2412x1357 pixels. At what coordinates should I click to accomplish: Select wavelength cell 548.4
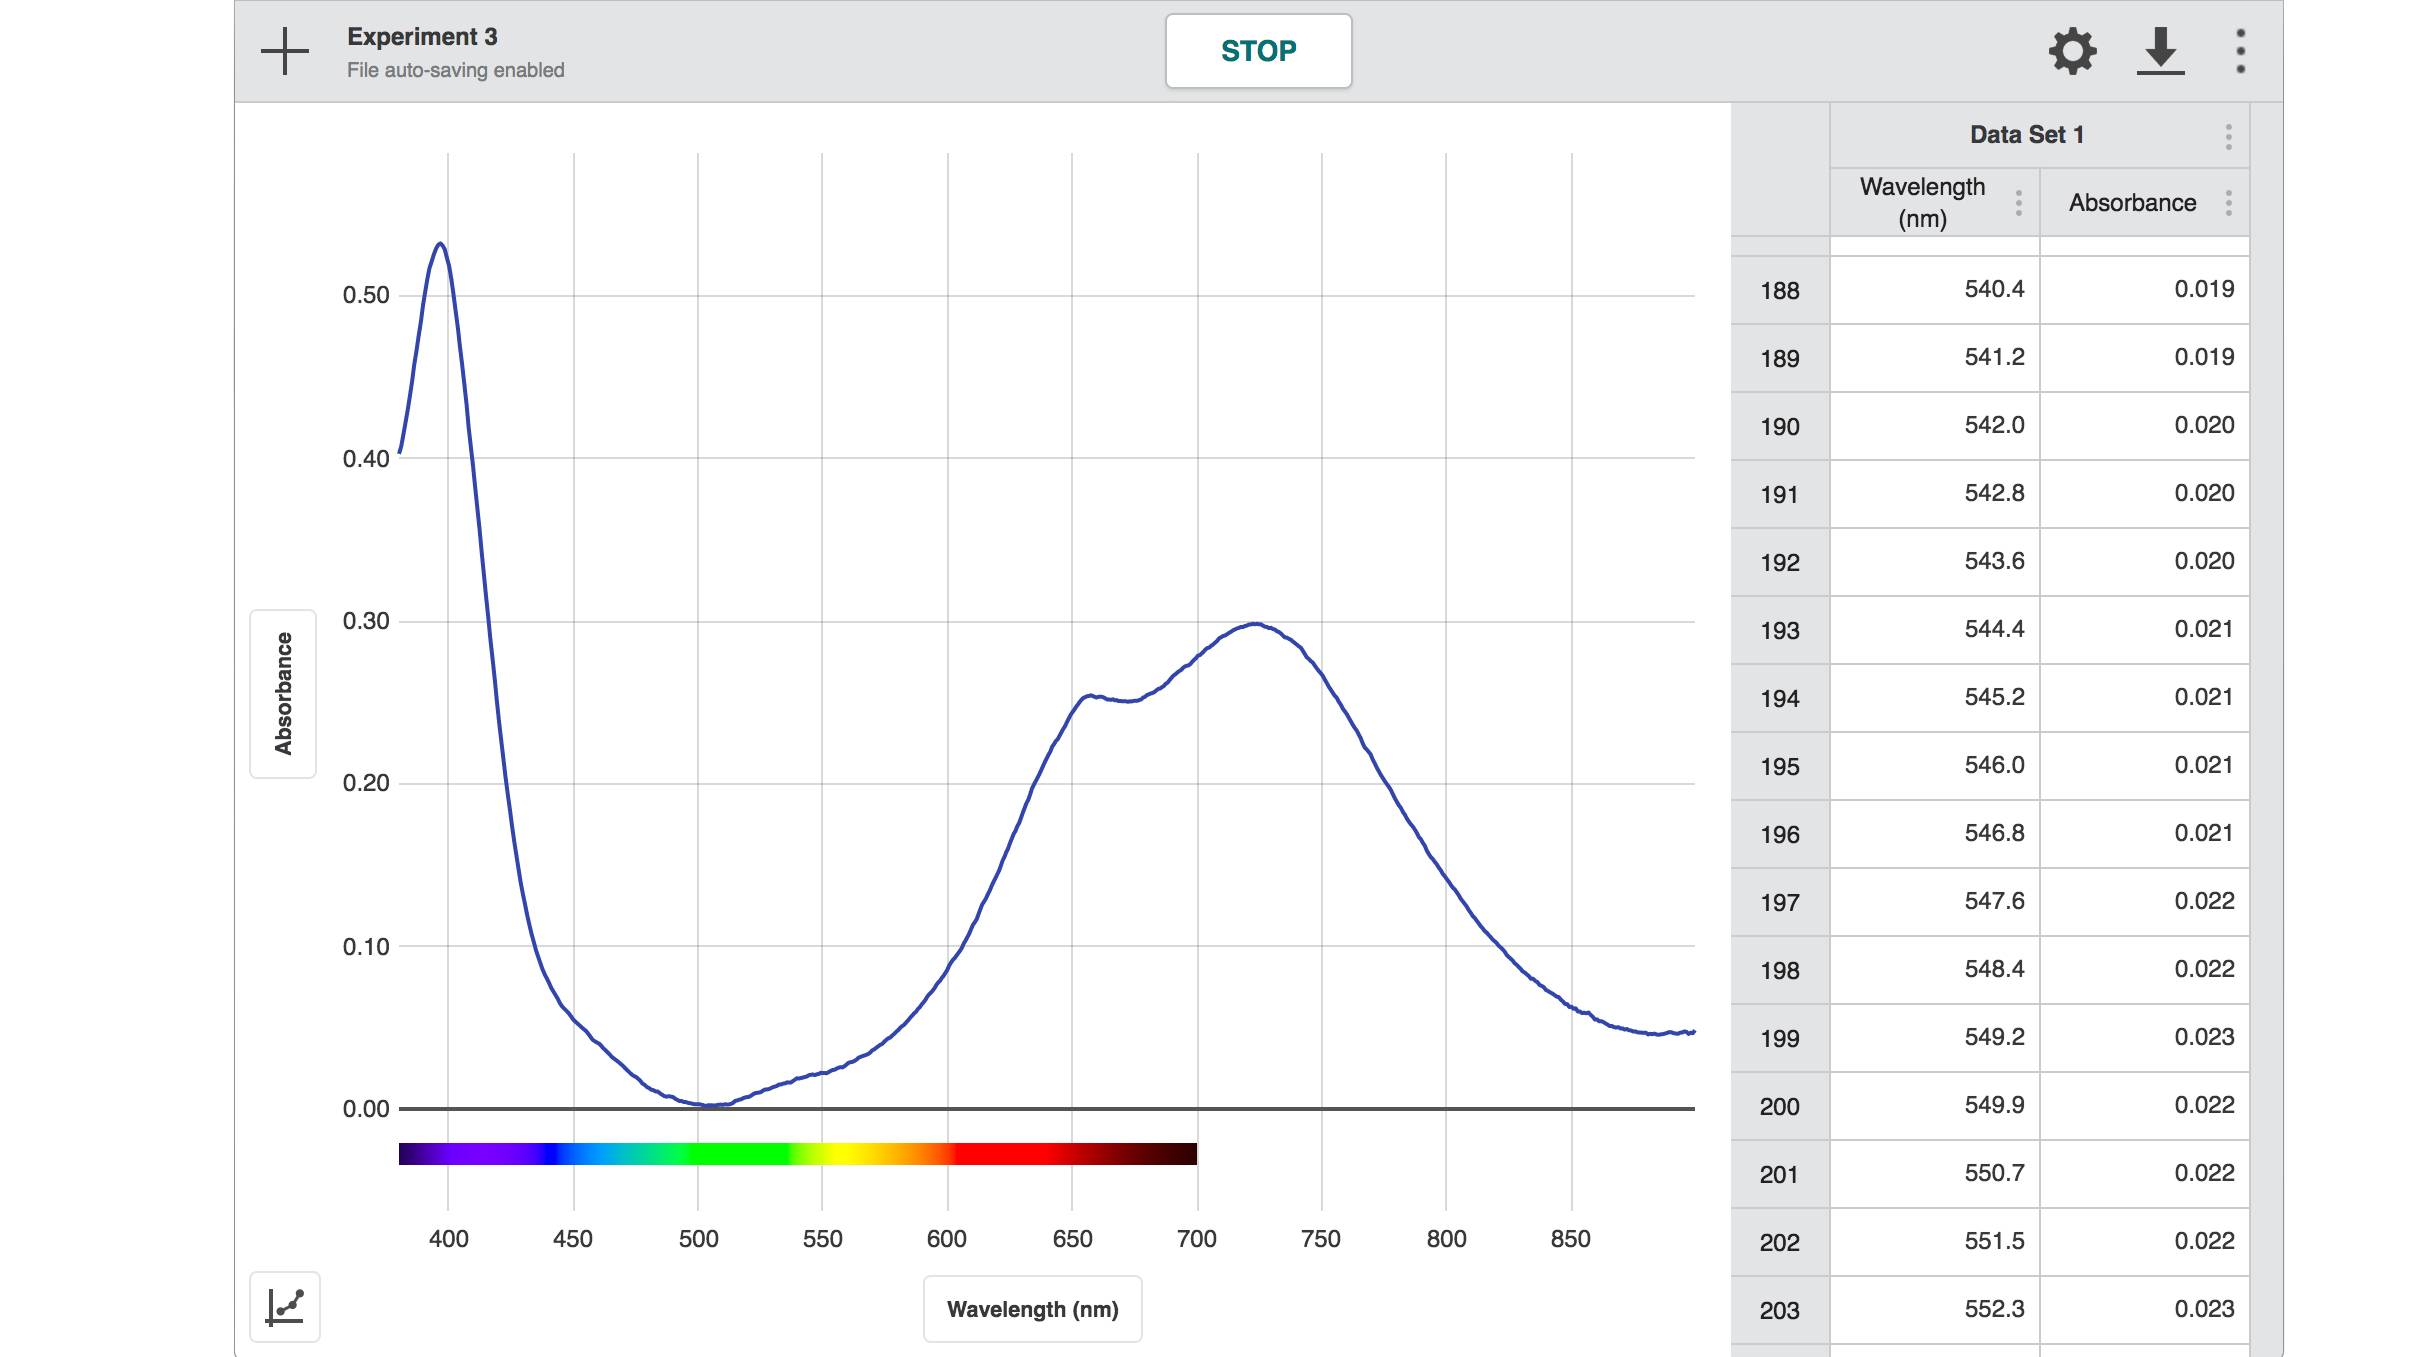(1935, 969)
